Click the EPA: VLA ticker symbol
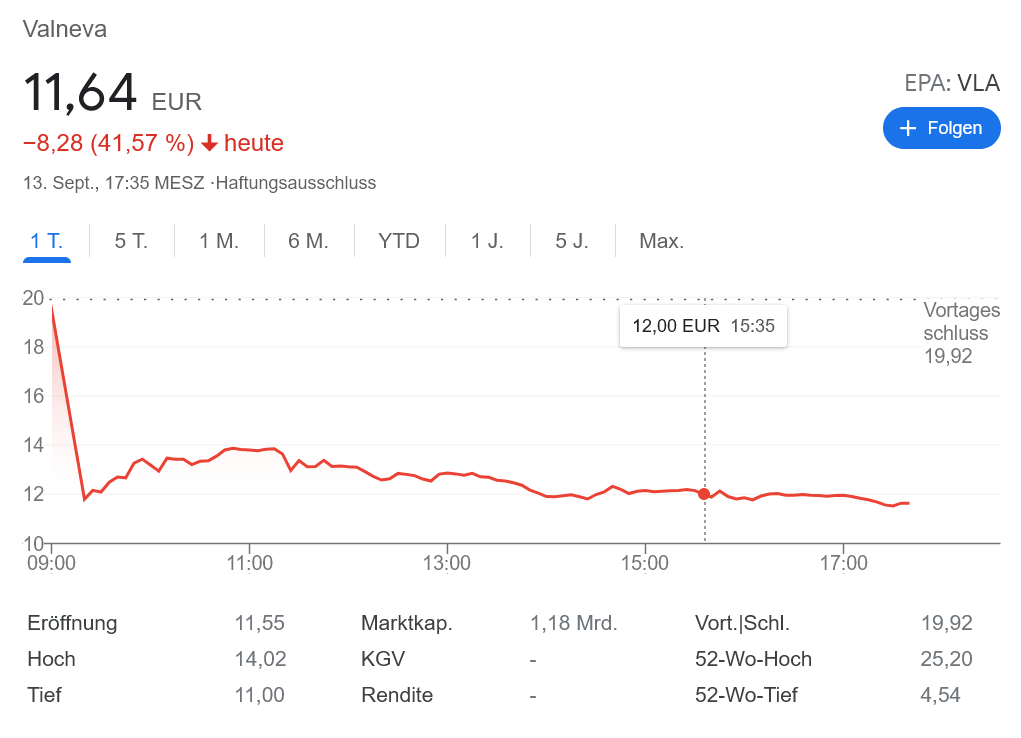 point(952,83)
